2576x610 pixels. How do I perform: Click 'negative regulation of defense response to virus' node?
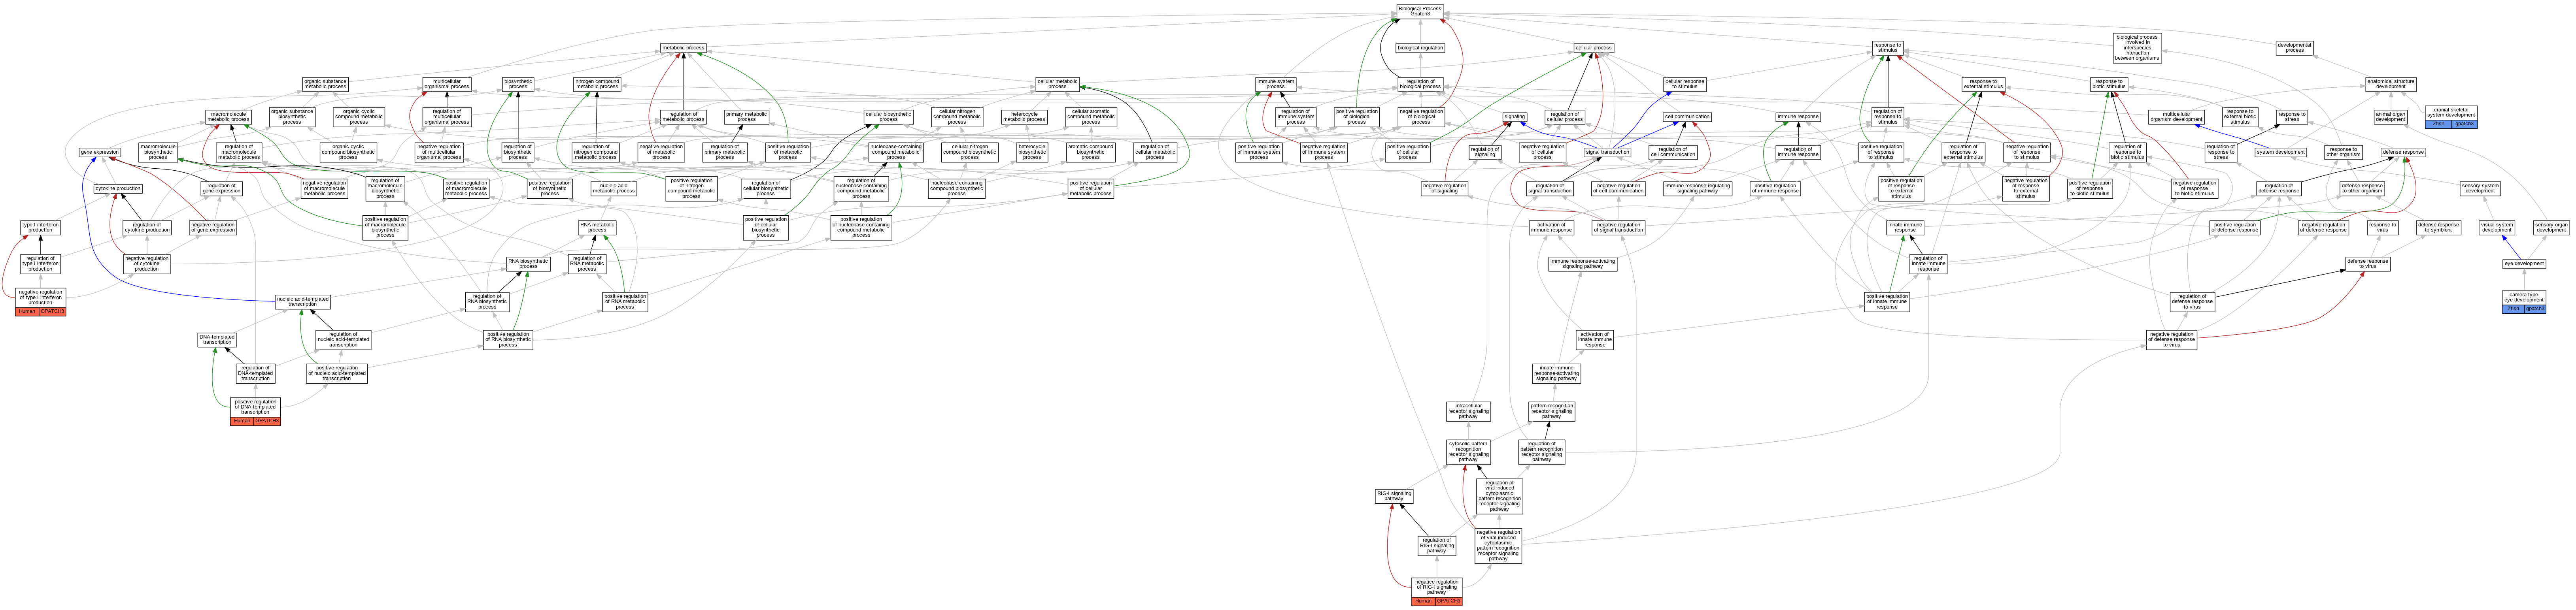[x=2171, y=340]
